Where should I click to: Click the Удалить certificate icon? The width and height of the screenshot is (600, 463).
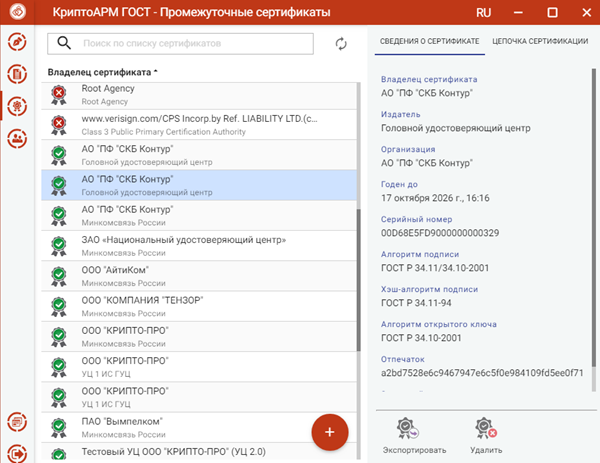pos(486,428)
